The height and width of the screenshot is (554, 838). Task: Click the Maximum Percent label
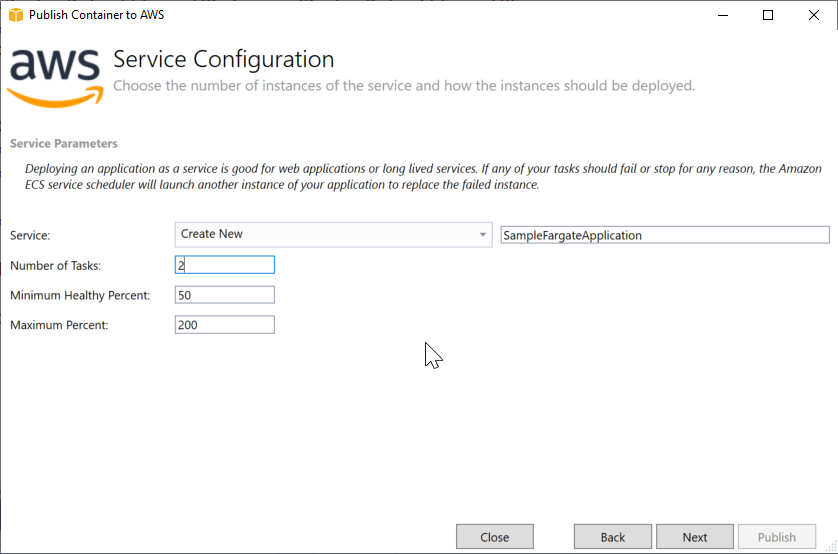(59, 325)
